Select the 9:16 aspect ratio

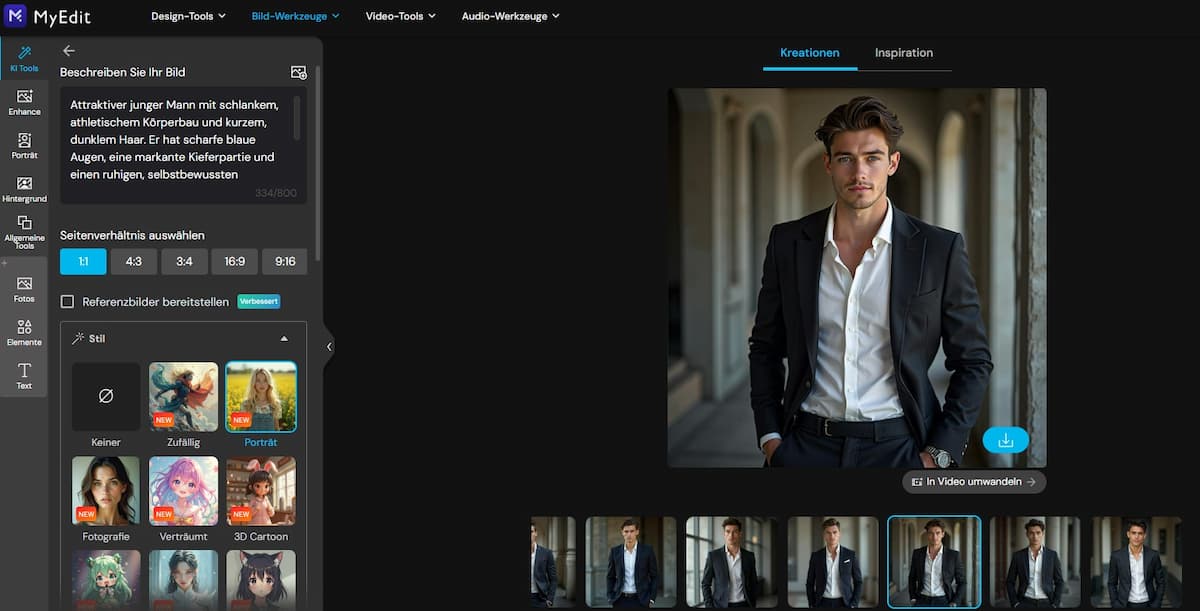coord(285,261)
